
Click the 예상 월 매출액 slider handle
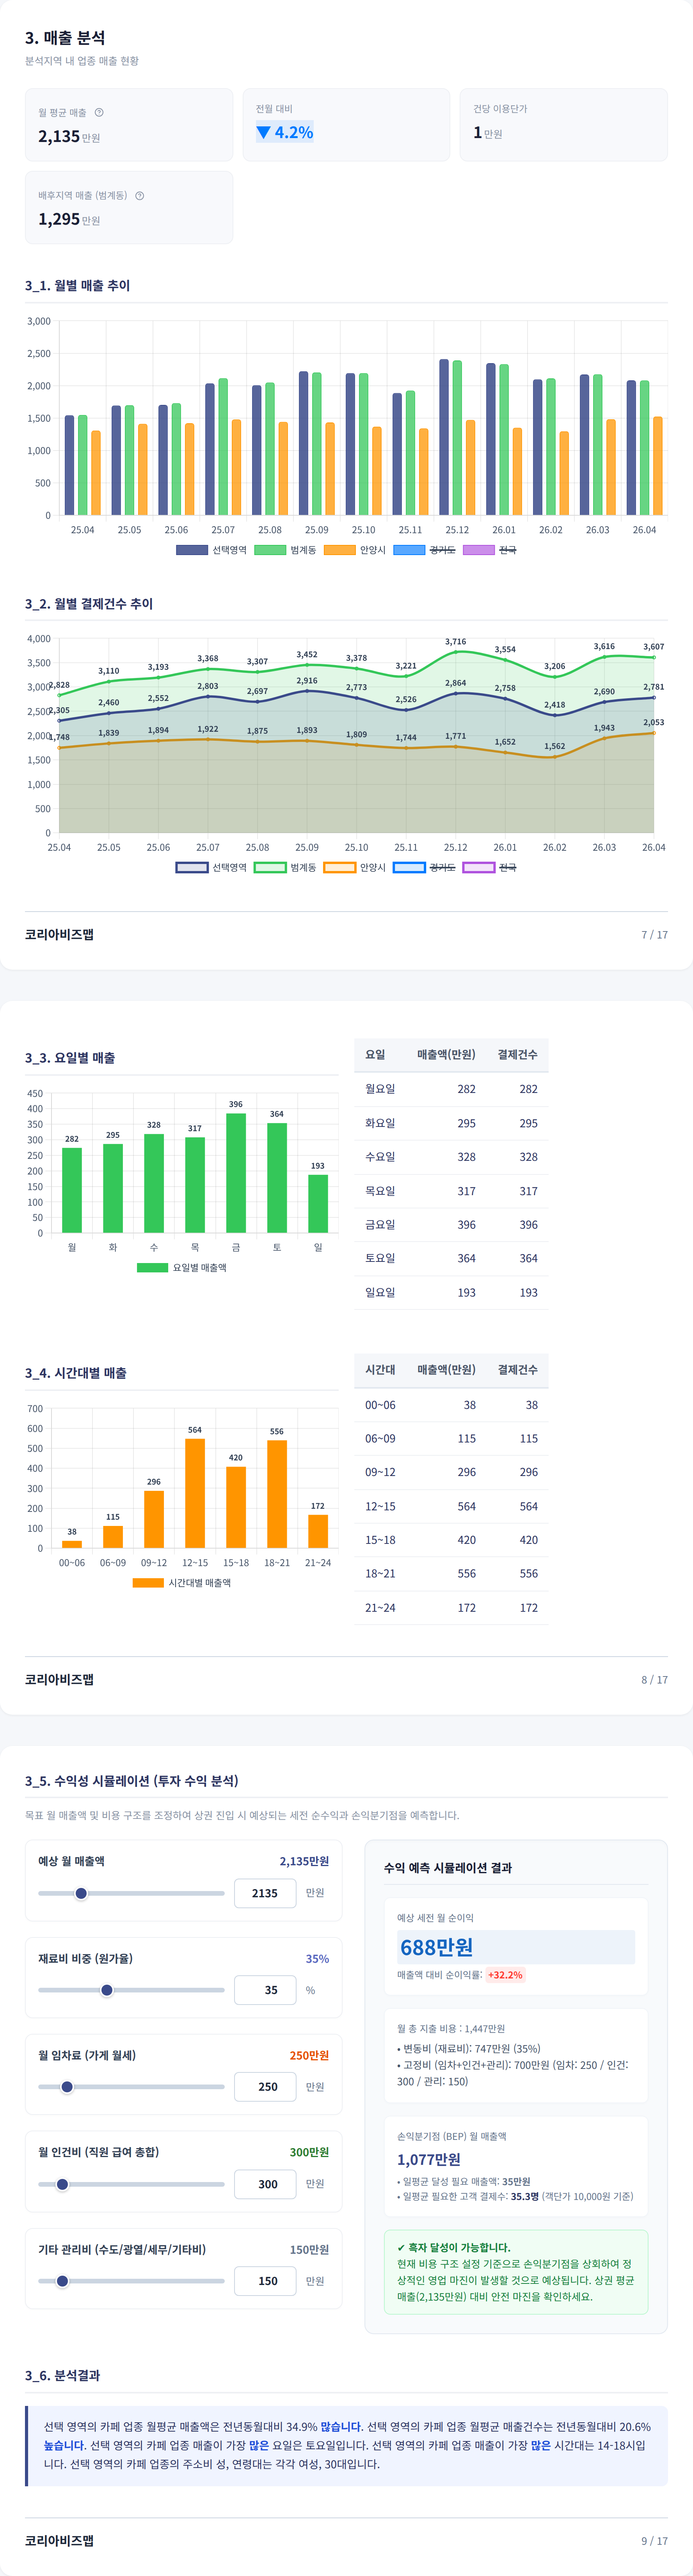click(x=81, y=1893)
